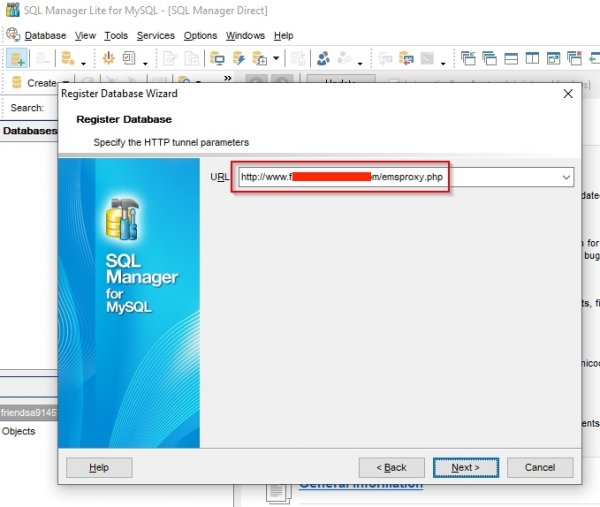This screenshot has width=600, height=507.
Task: Click the database icon with dropdown arrow
Action: pos(68,59)
